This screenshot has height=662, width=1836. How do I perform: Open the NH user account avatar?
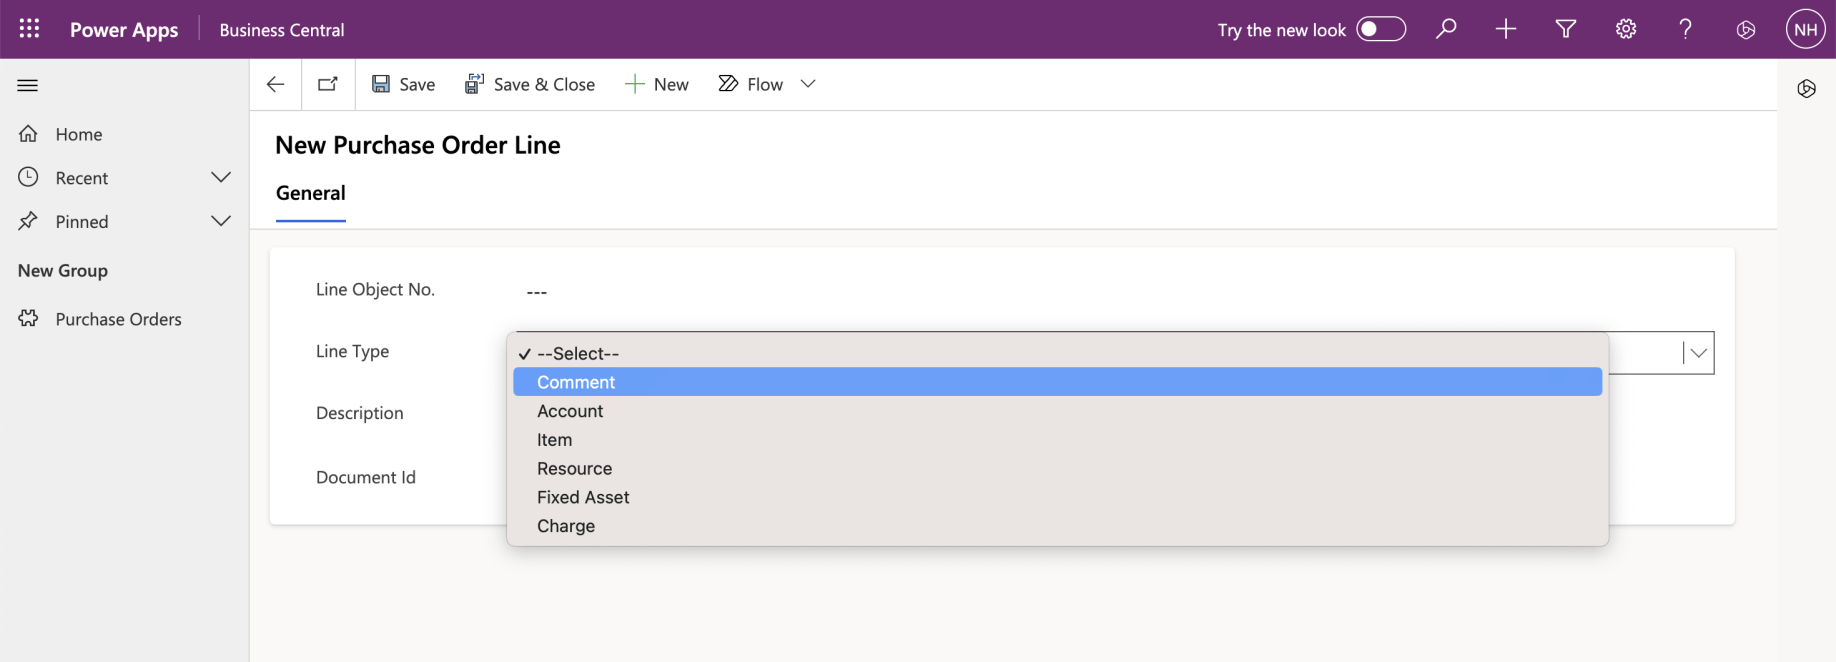pos(1805,29)
